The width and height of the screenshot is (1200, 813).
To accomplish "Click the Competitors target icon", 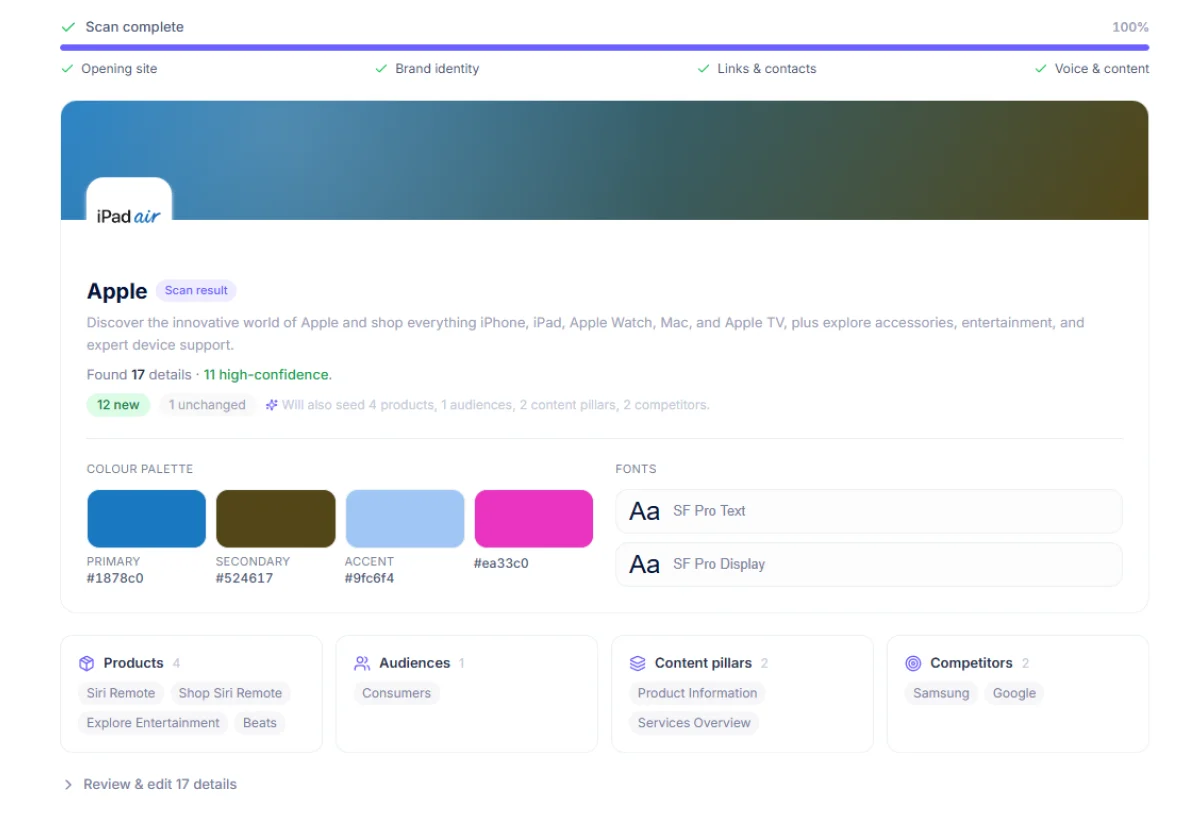I will 913,663.
